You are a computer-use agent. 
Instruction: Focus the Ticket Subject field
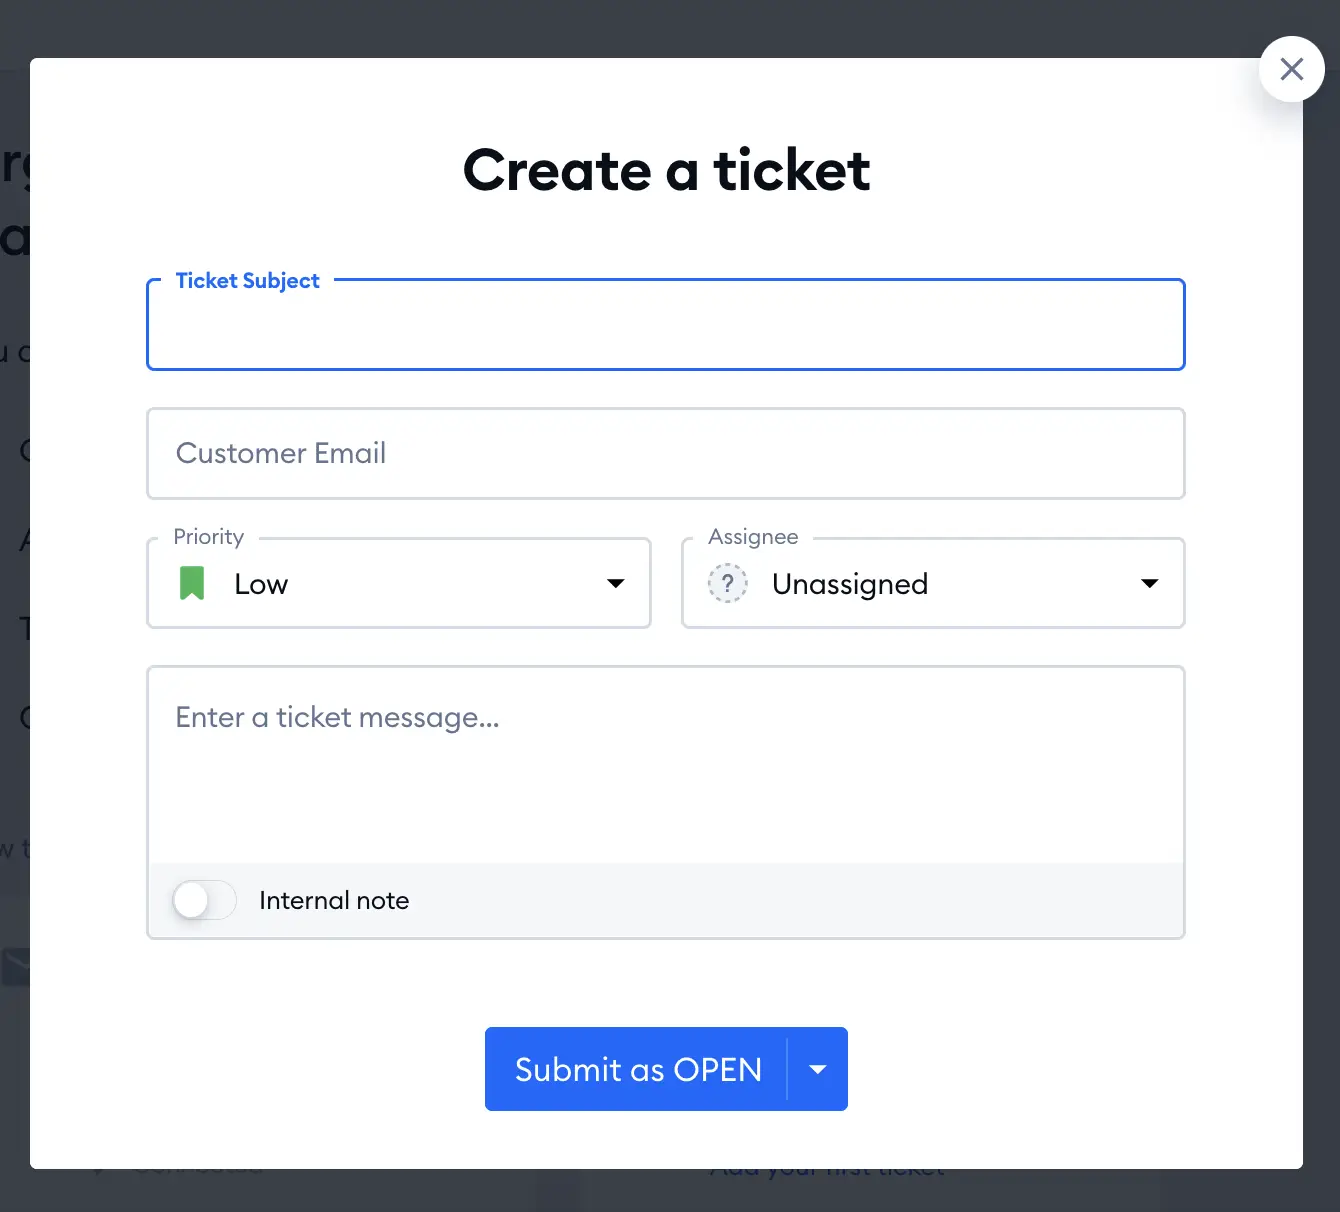point(666,325)
